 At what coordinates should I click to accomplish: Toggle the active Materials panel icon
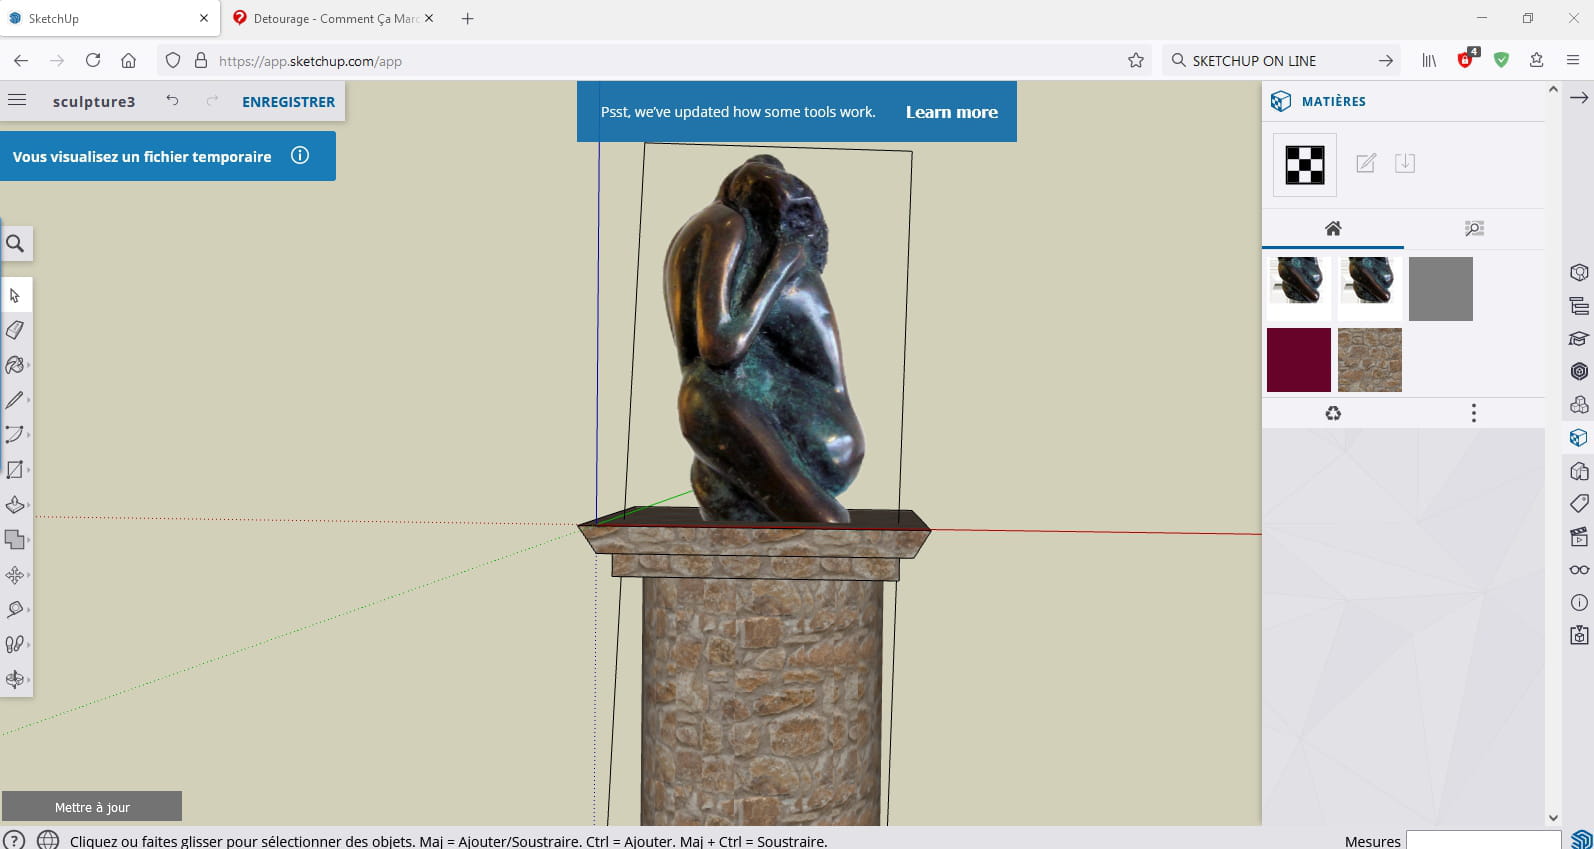(x=1579, y=437)
